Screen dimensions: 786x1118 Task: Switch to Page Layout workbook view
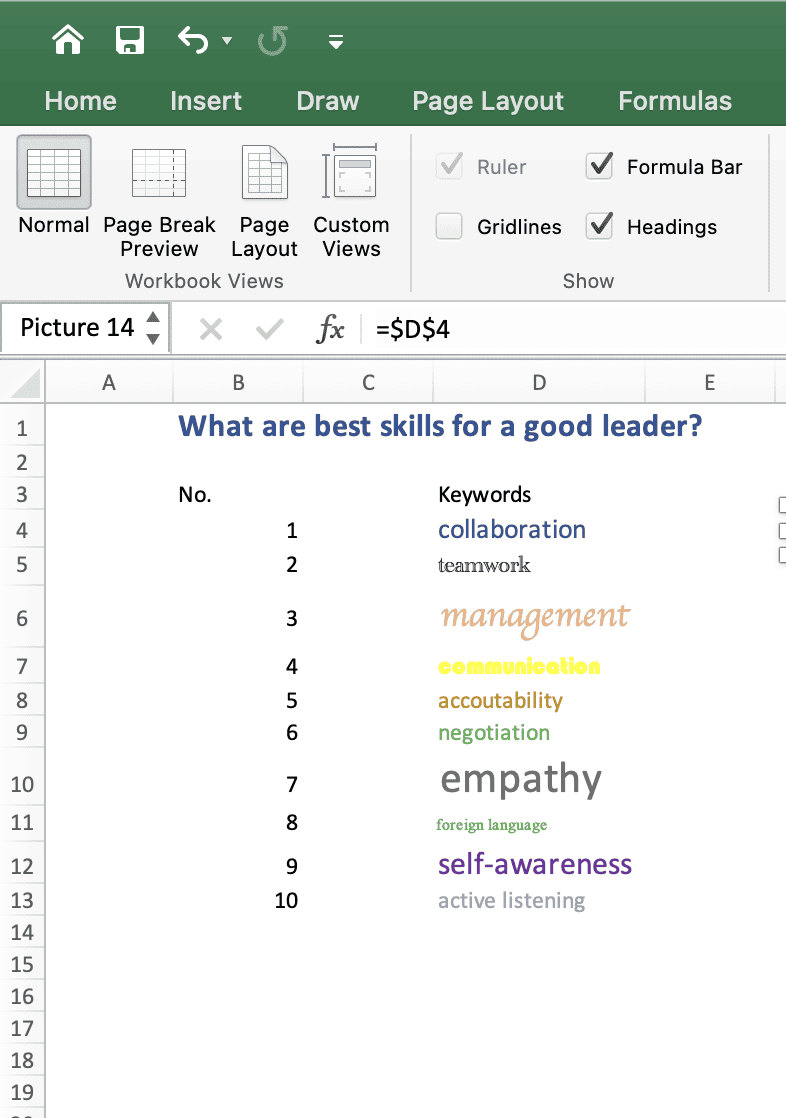tap(265, 202)
